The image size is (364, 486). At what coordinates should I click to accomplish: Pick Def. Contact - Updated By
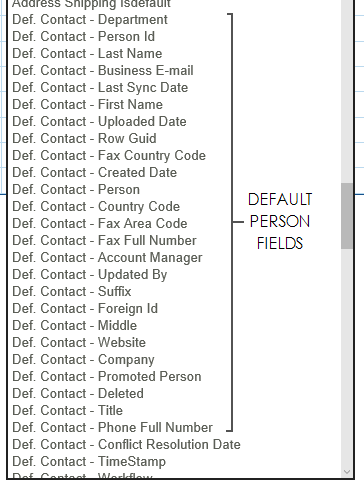[x=90, y=274]
